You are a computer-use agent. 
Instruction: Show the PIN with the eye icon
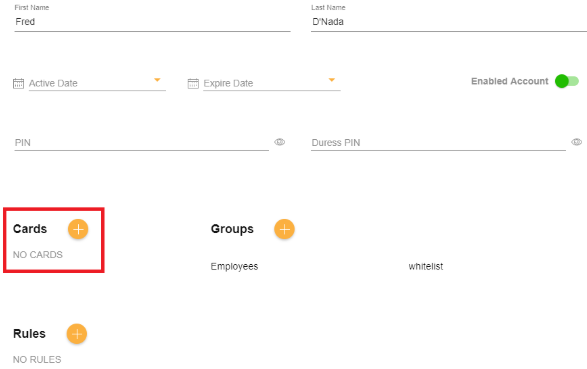click(280, 142)
